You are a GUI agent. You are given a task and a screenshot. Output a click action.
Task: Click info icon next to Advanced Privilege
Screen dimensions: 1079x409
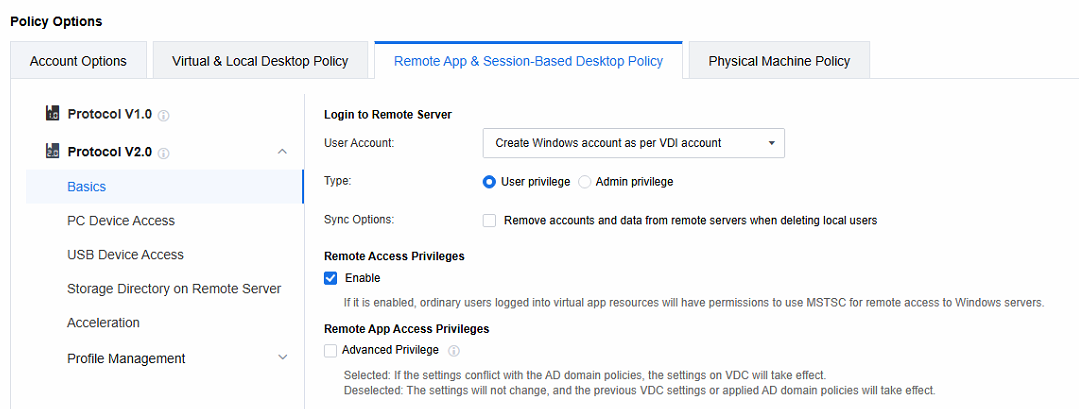click(x=454, y=351)
